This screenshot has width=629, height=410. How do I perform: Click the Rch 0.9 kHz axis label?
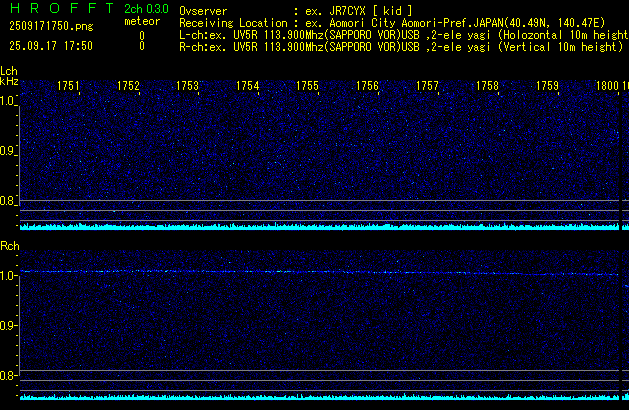click(8, 325)
